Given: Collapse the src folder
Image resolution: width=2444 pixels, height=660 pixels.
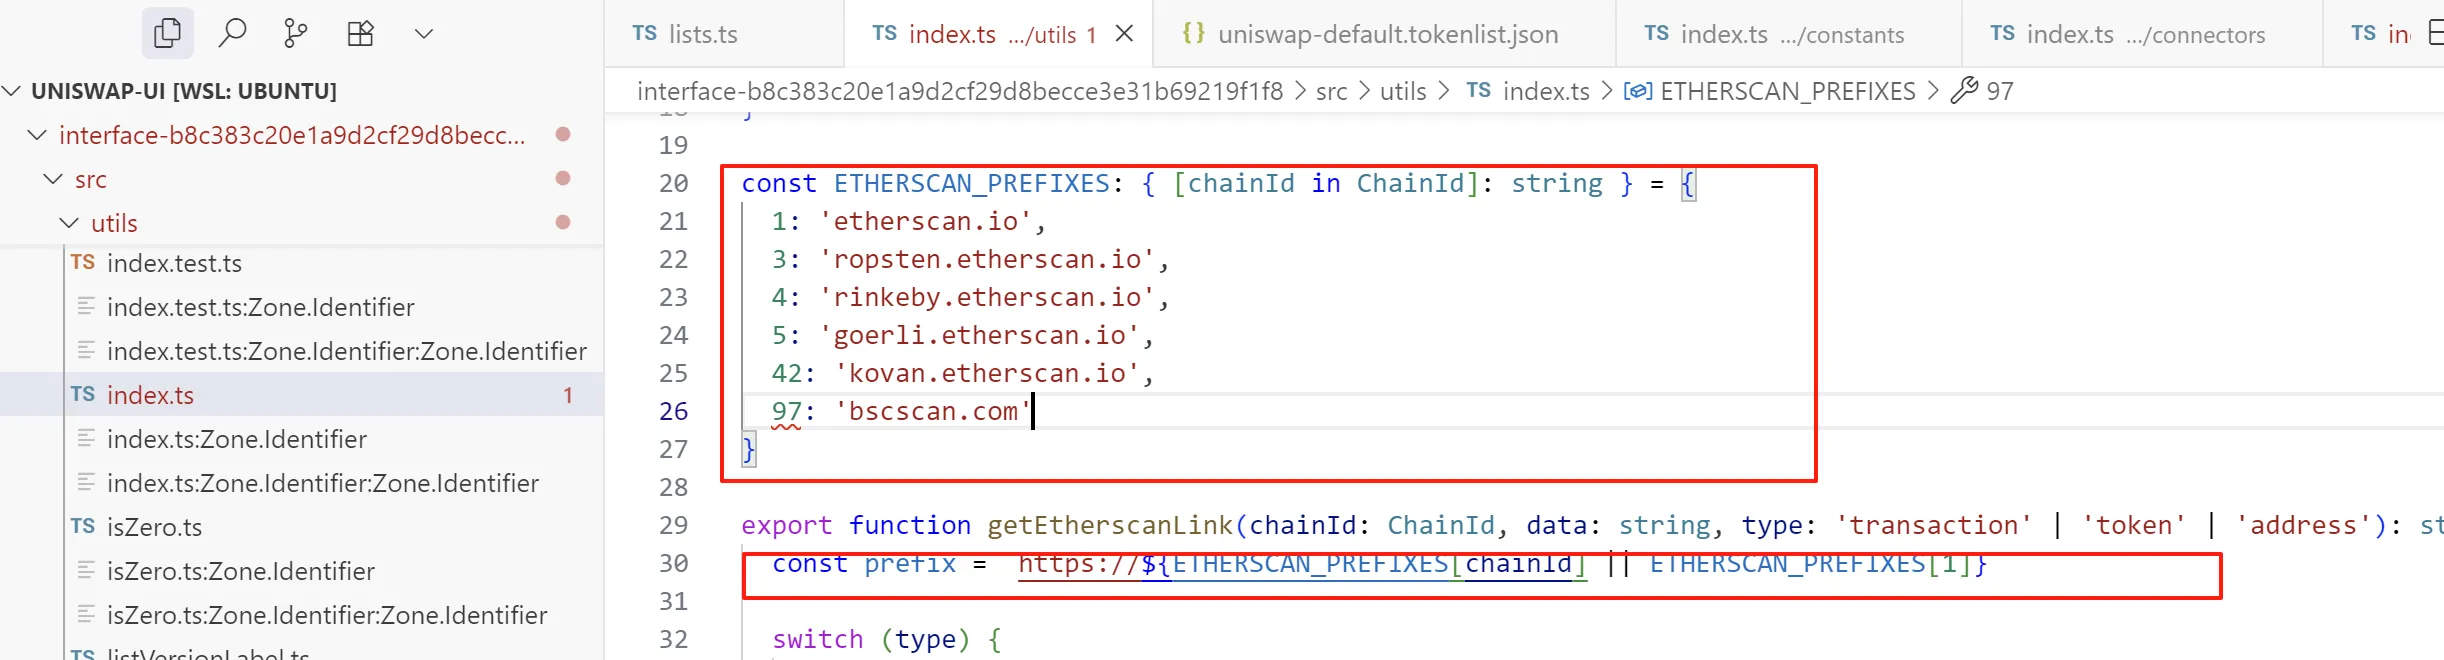Looking at the screenshot, I should coord(54,179).
